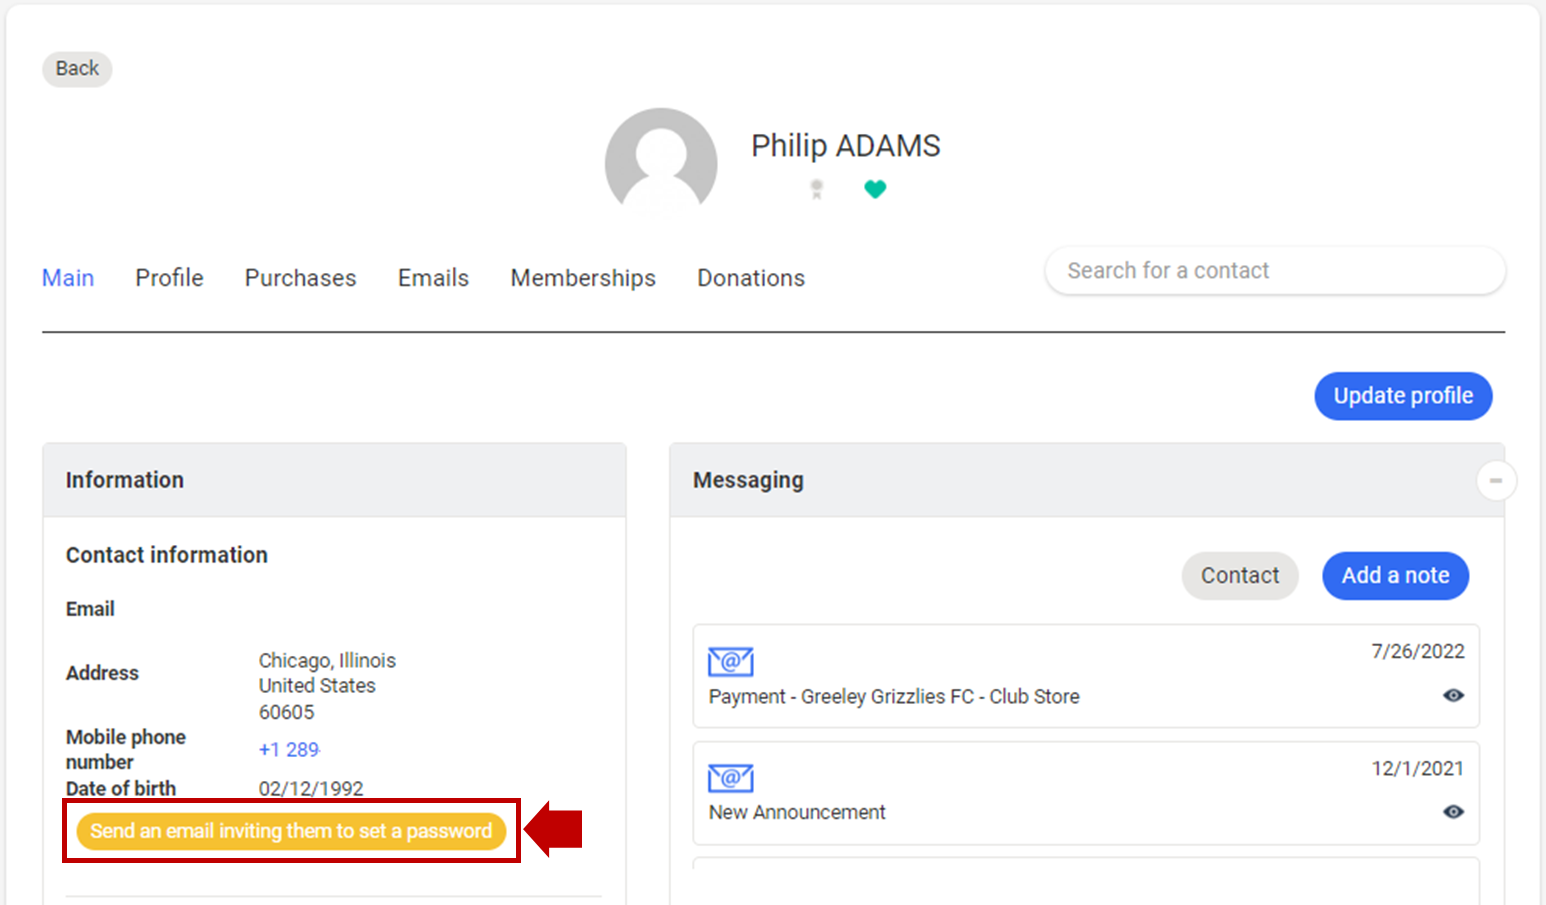Viewport: 1546px width, 905px height.
Task: Switch to the Profile tab
Action: click(169, 278)
